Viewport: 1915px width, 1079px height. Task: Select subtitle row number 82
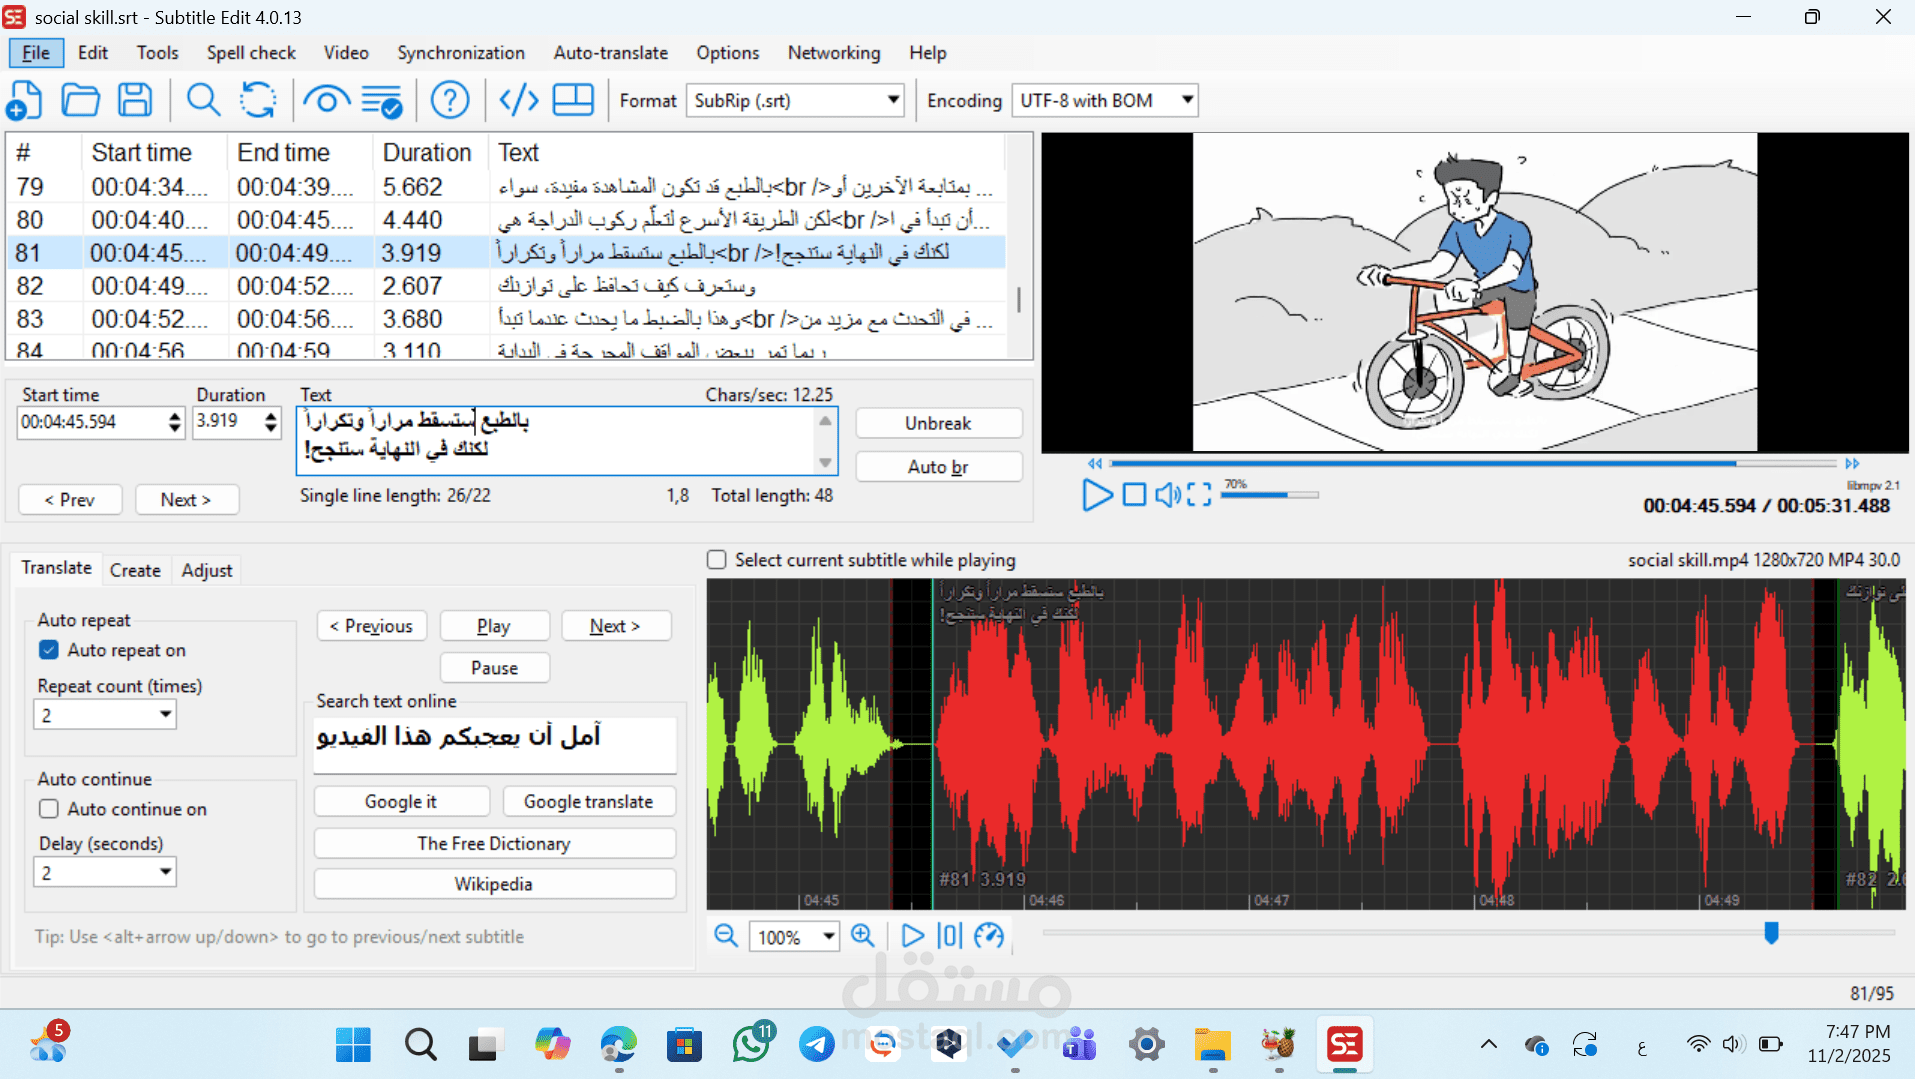[505, 286]
